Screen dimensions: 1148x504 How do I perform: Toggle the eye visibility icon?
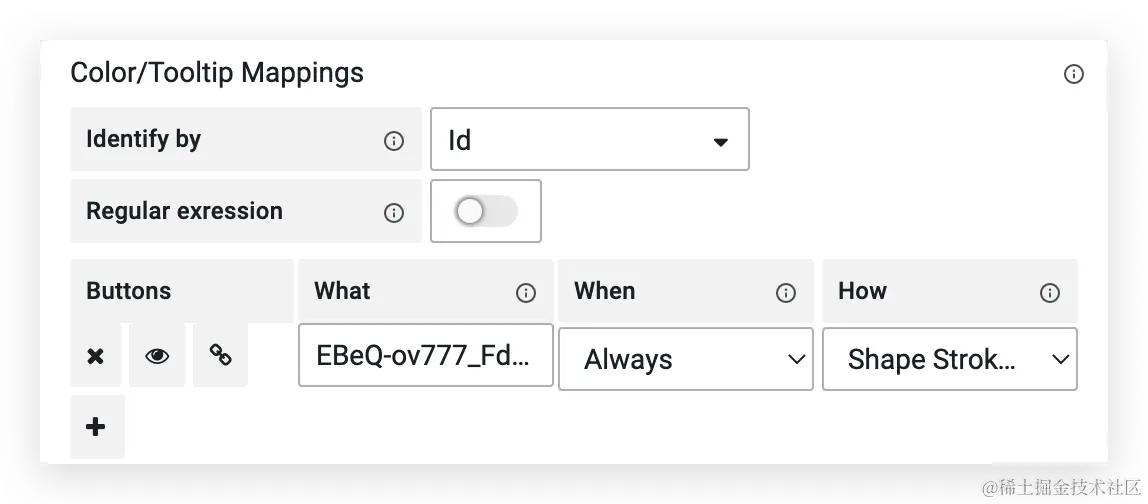157,356
